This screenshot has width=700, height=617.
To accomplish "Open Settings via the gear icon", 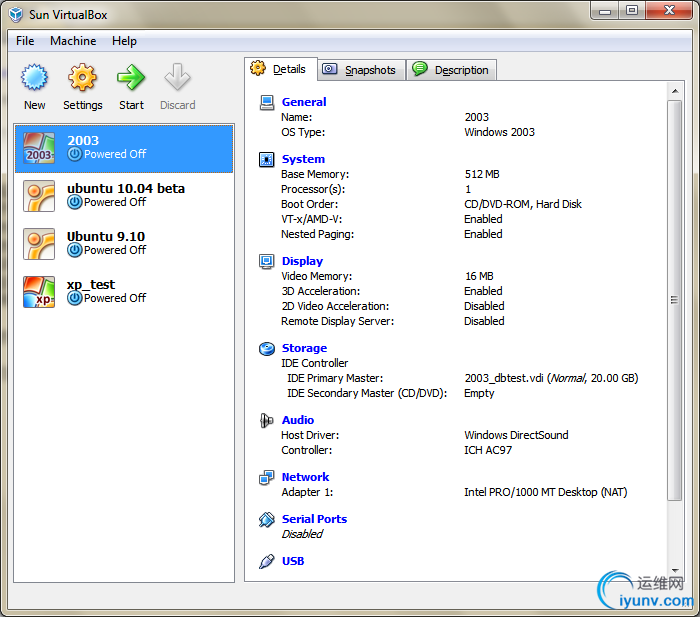I will point(83,77).
